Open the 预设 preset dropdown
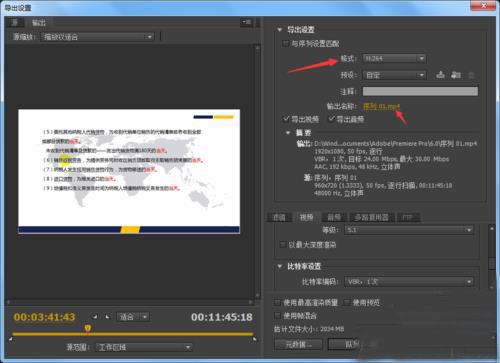Screen dimensions: 500x363 tap(395, 75)
